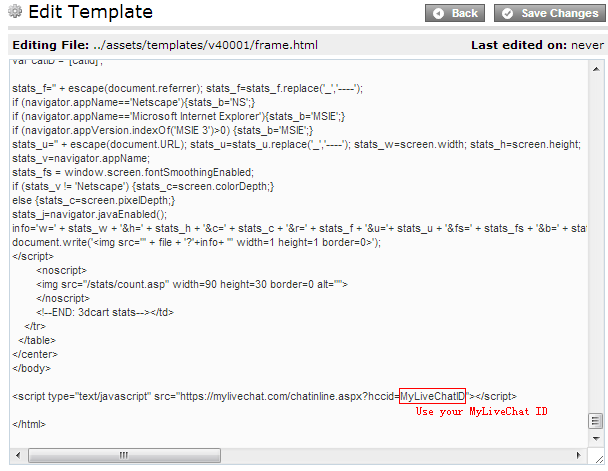Click the horizontal scrollbar right arrow
The image size is (608, 471).
pos(579,455)
